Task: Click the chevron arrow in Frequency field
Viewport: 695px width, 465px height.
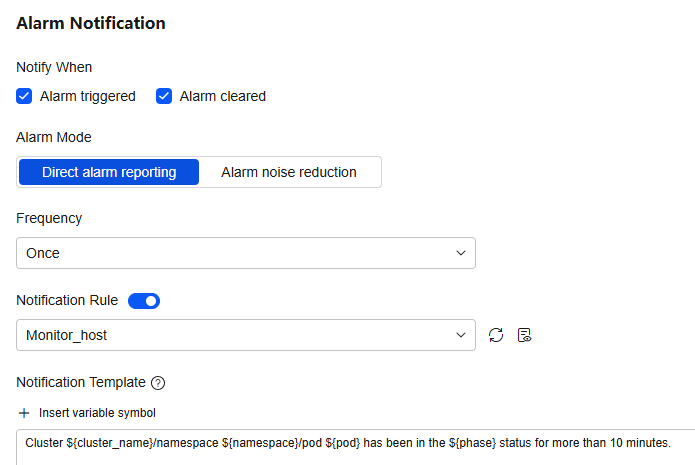Action: click(x=461, y=253)
